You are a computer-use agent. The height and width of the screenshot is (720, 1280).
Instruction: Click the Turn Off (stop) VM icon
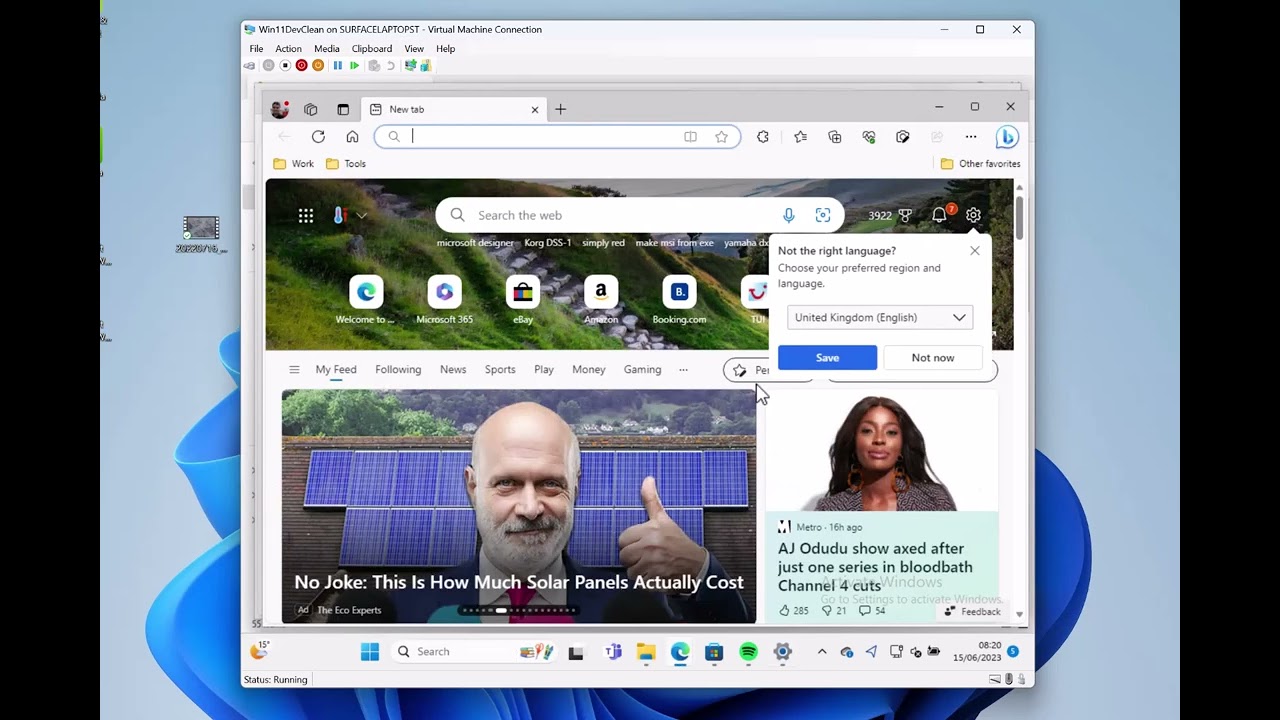tap(285, 65)
